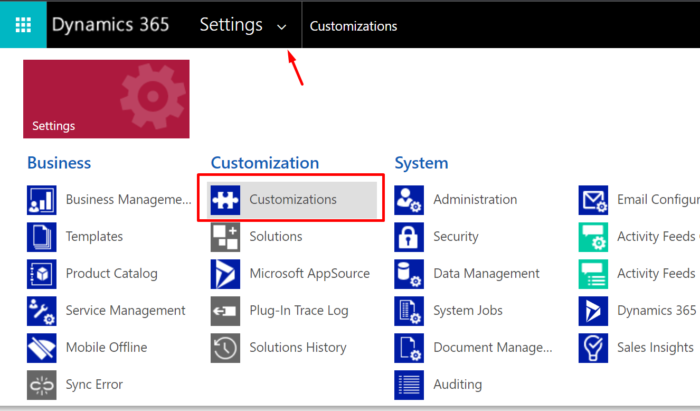The image size is (700, 411).
Task: Open the Auditing icon
Action: [x=410, y=384]
